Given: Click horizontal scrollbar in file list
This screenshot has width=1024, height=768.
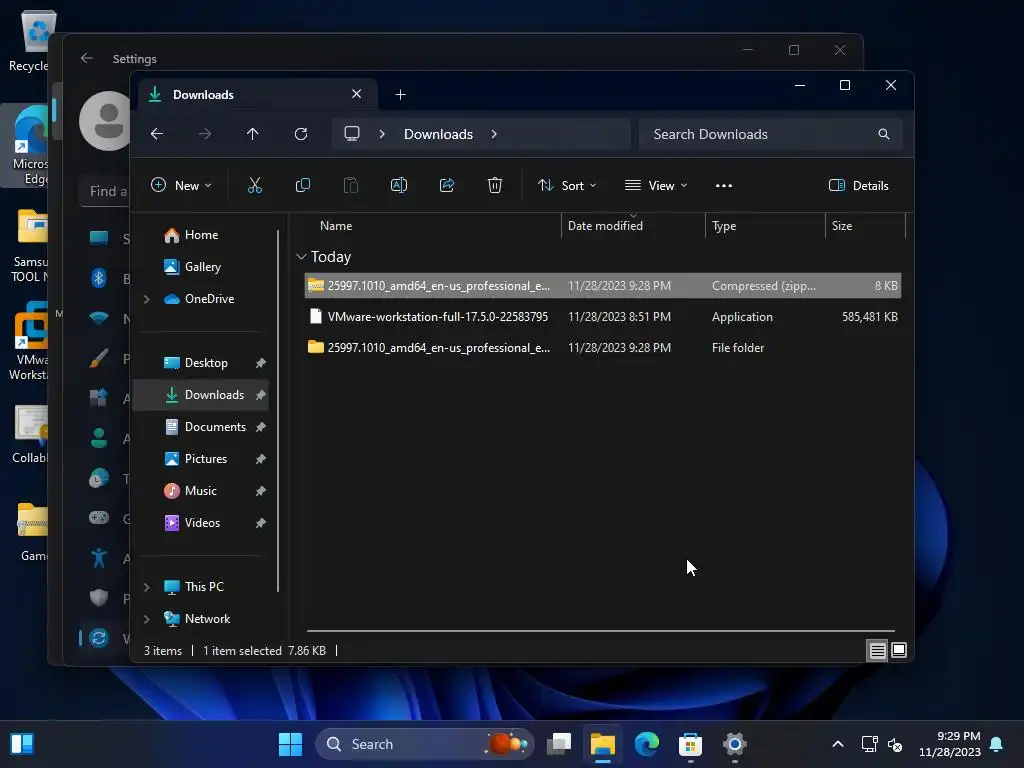Looking at the screenshot, I should coord(600,631).
